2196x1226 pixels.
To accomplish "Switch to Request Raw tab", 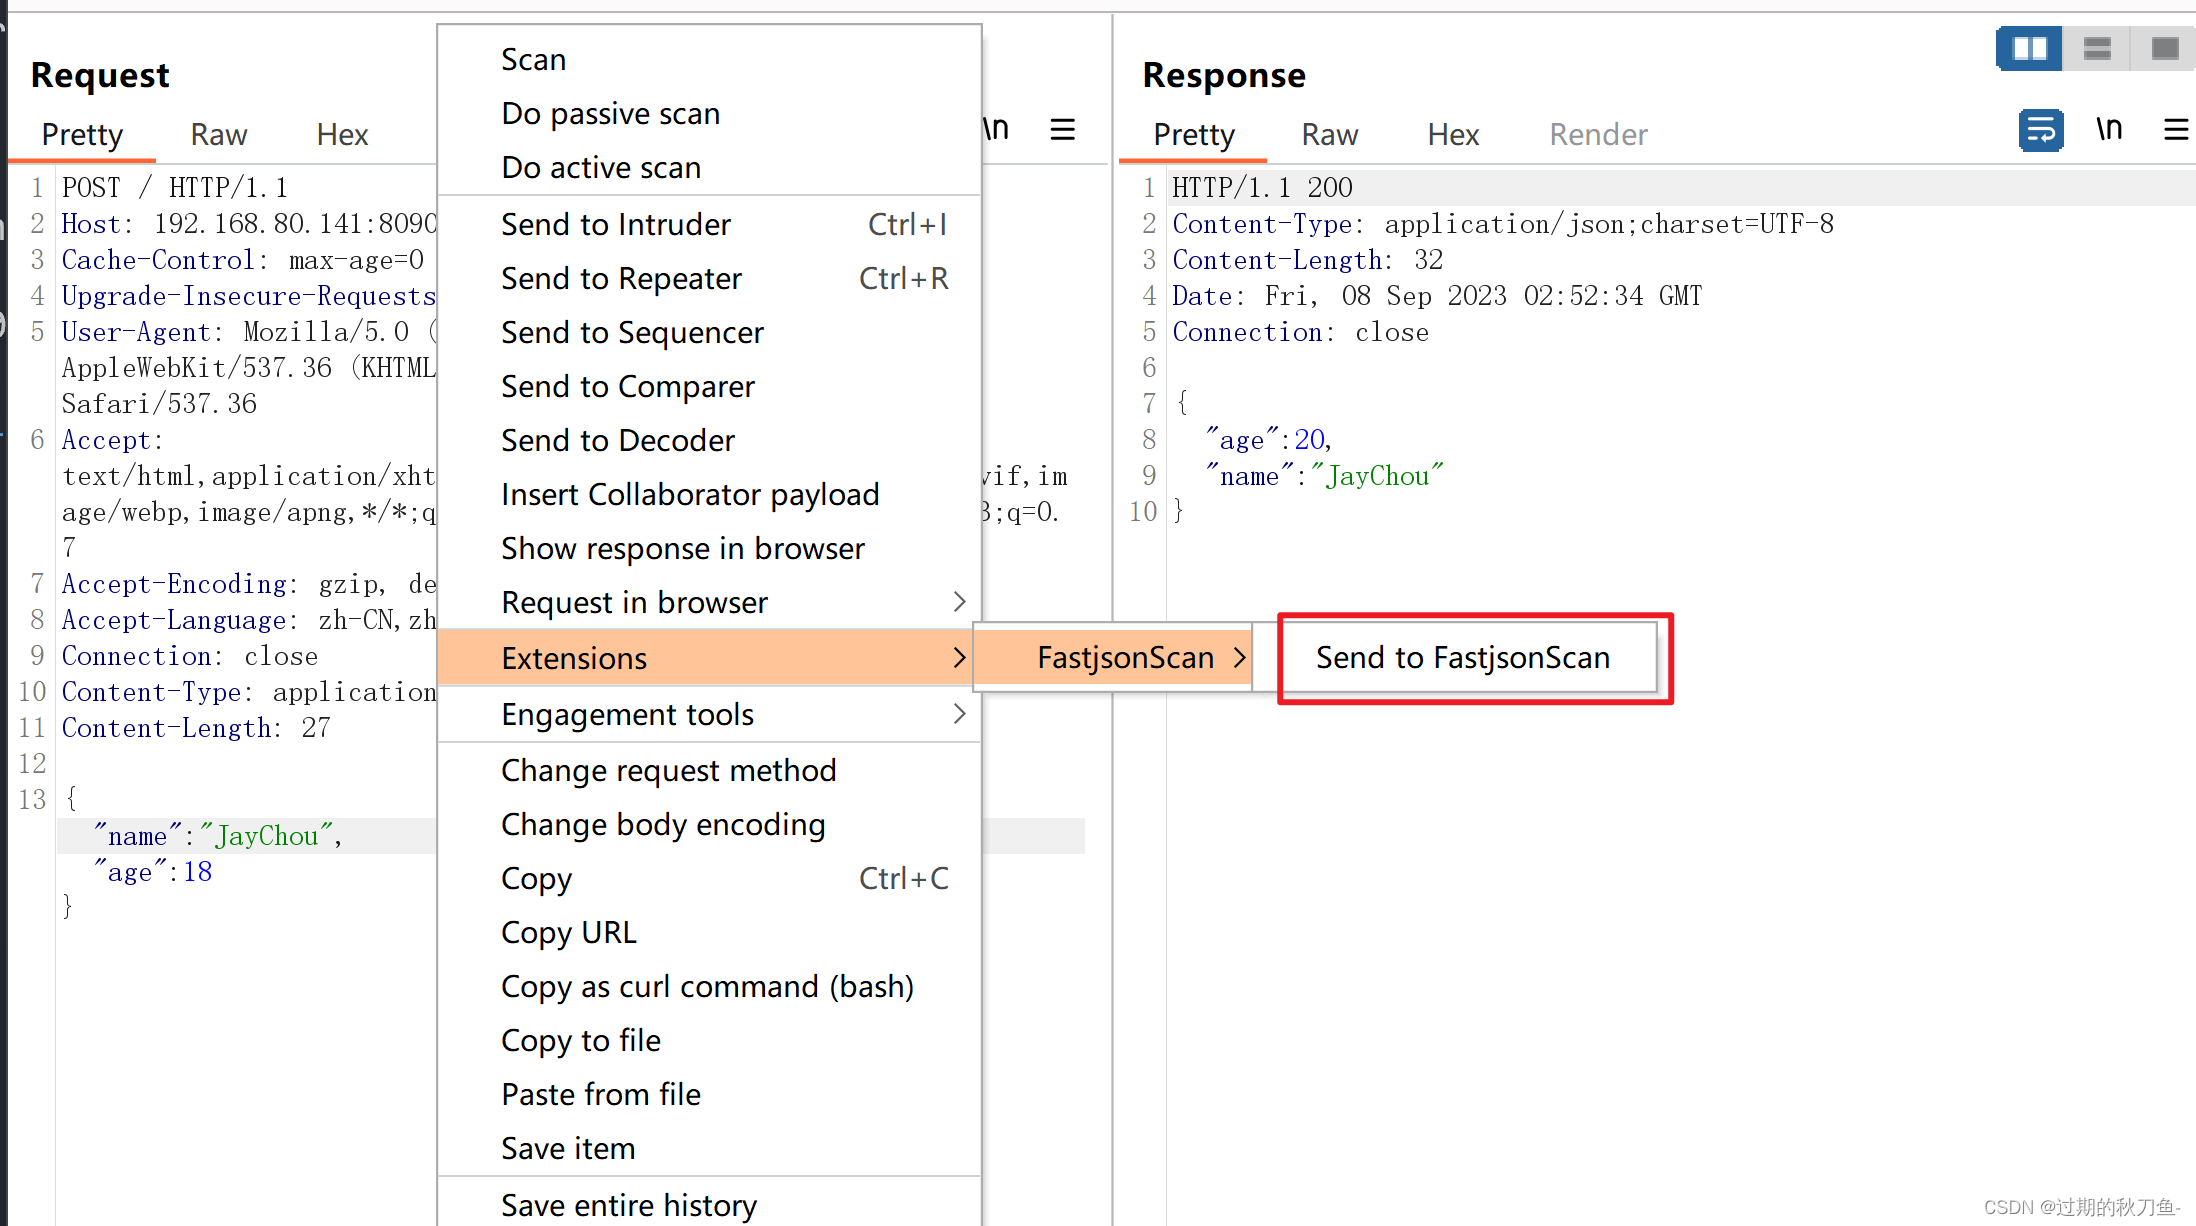I will pos(218,135).
